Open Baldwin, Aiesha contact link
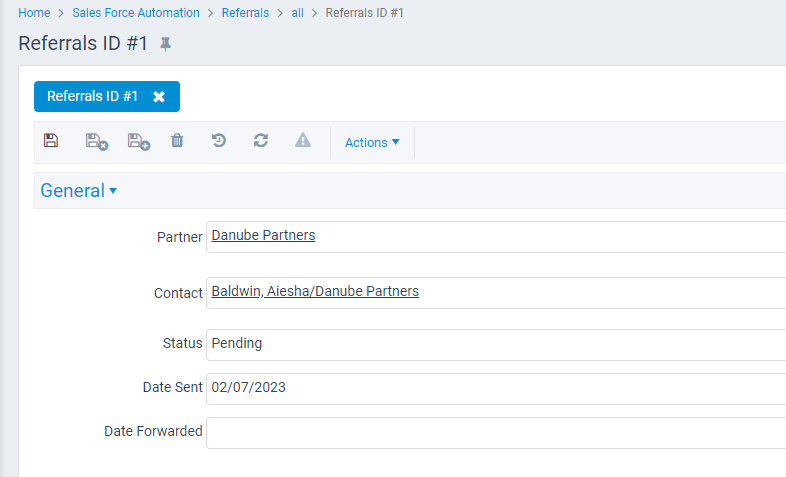 point(315,292)
